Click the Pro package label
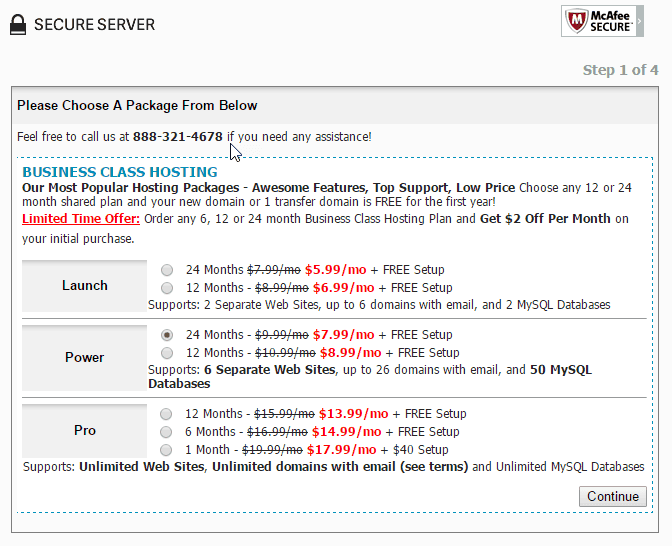672x546 pixels. (84, 430)
